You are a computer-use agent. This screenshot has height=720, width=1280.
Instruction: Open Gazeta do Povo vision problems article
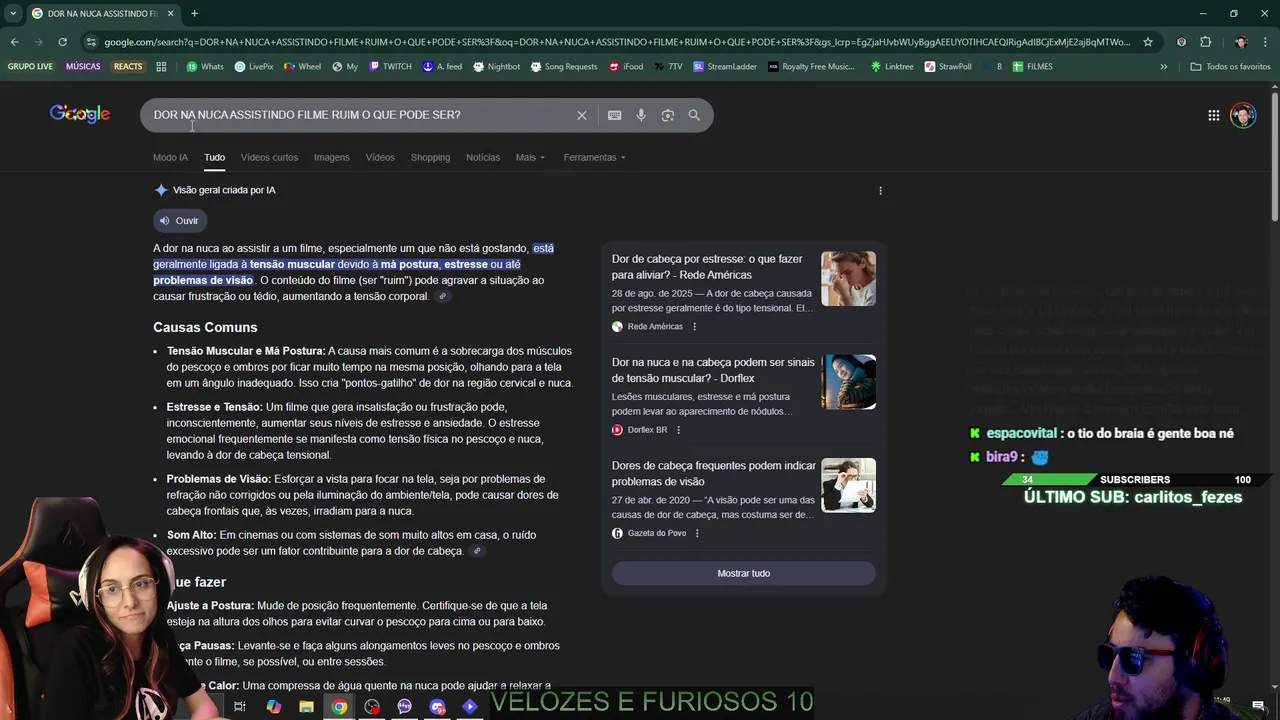(x=714, y=473)
